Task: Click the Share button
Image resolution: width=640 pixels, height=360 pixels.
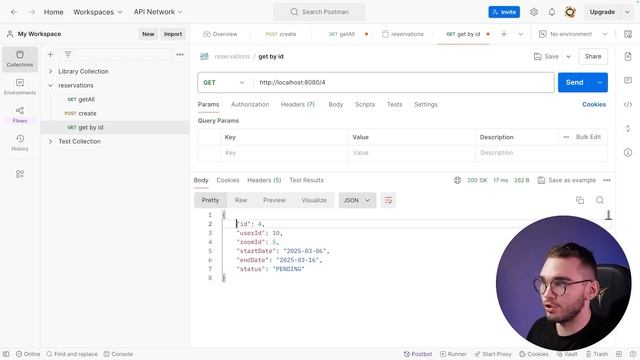Action: [x=593, y=57]
